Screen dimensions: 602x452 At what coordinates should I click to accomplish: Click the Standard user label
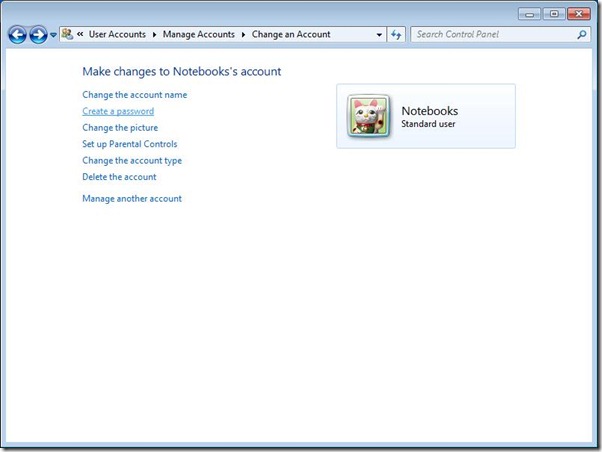428,124
